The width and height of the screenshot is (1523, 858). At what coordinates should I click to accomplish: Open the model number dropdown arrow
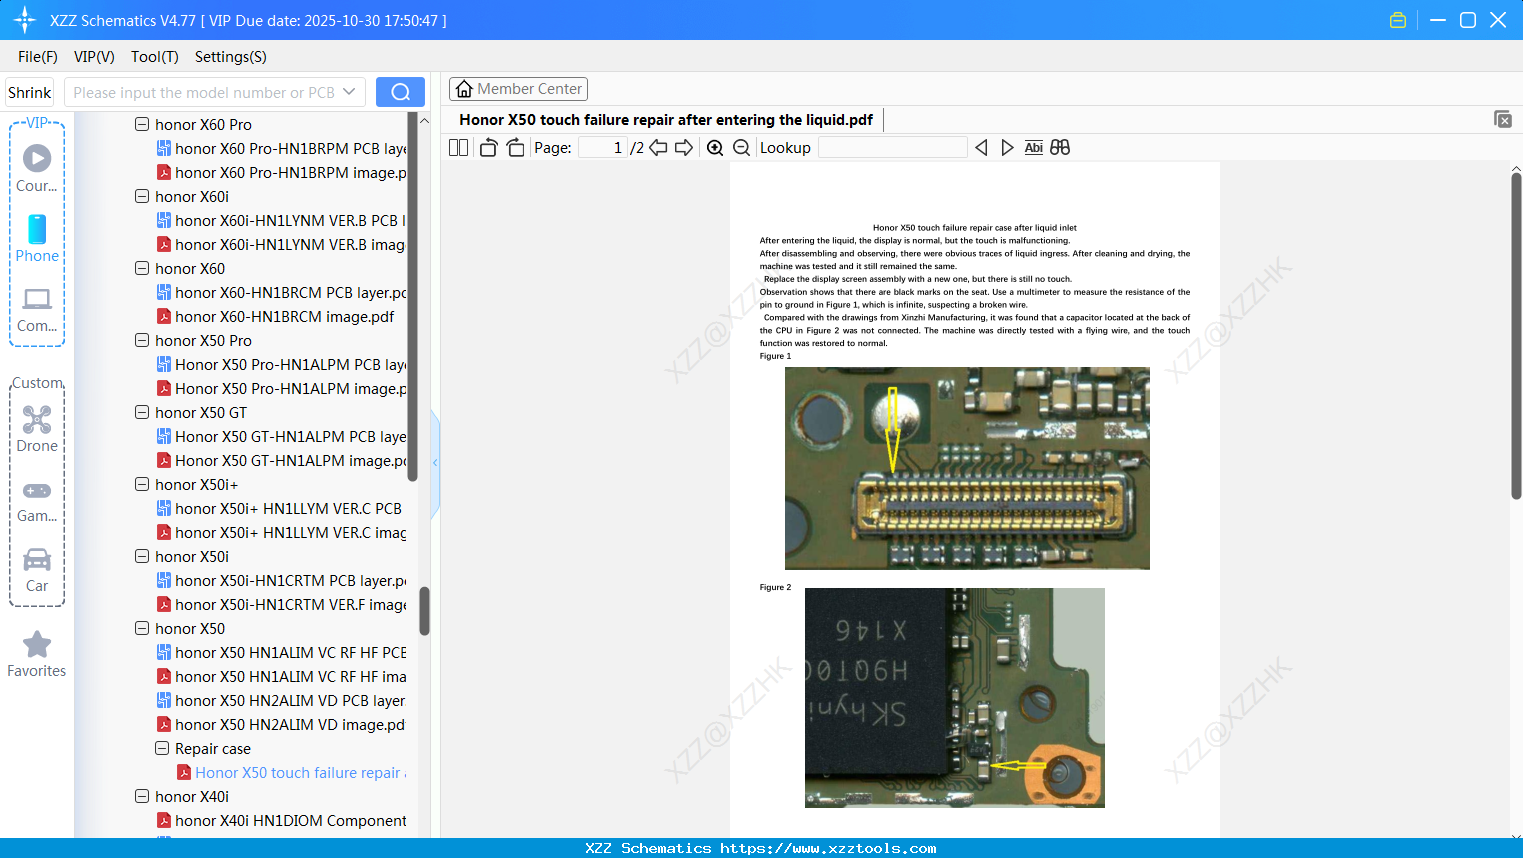click(x=349, y=92)
